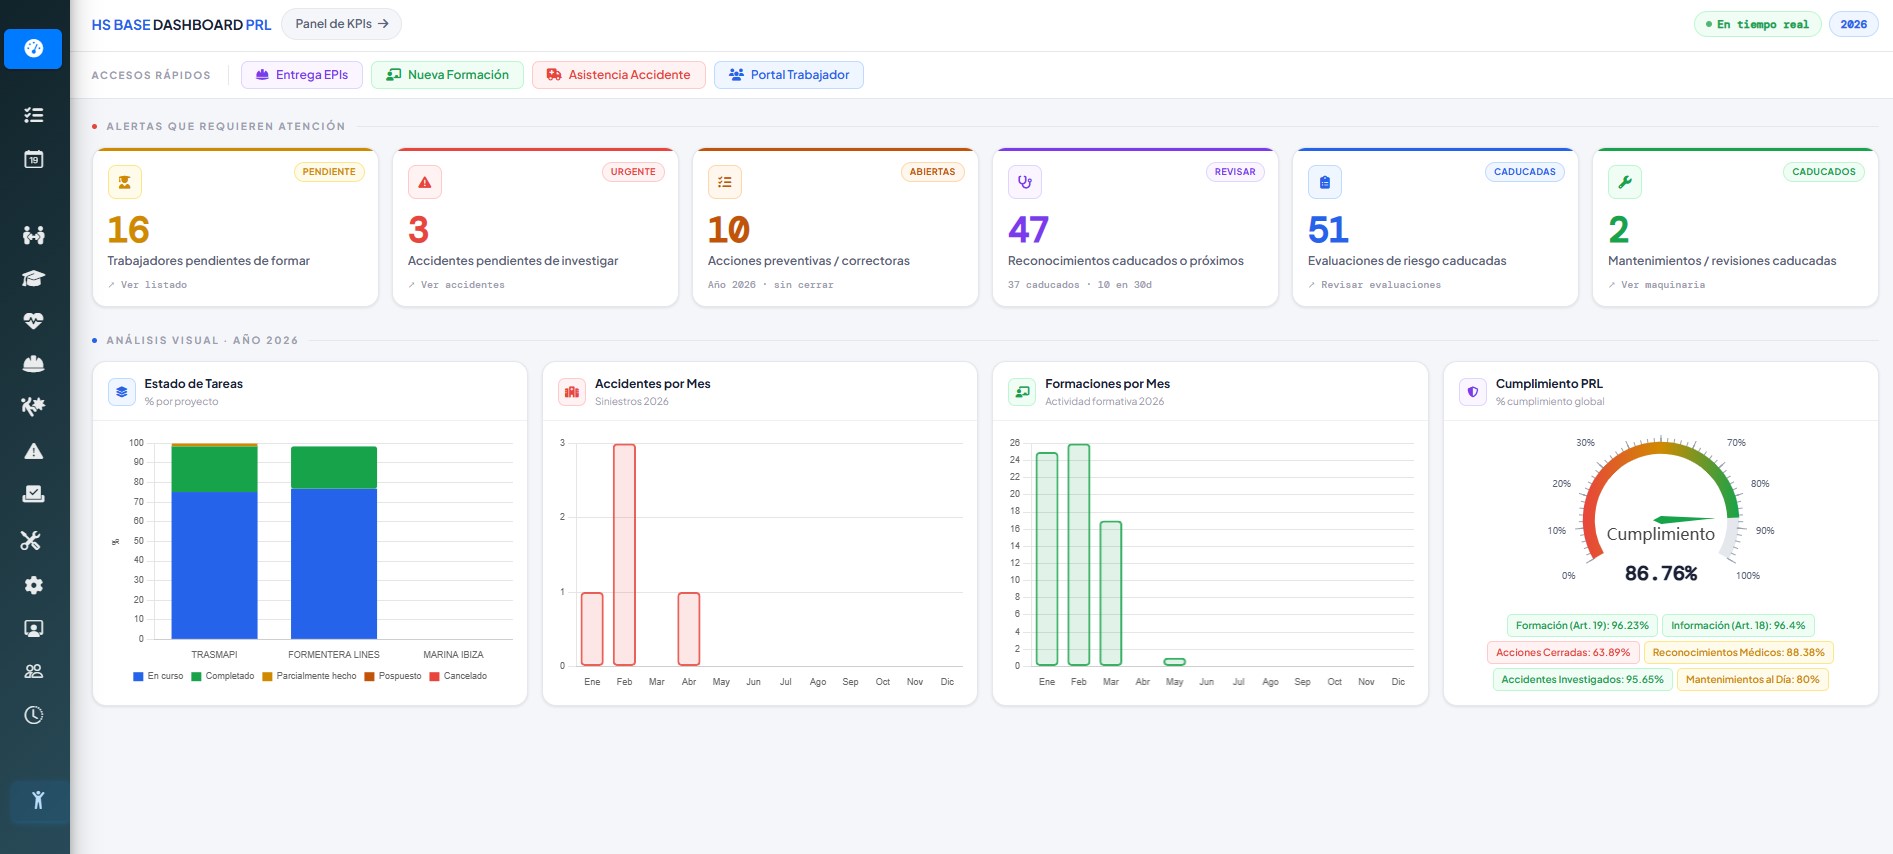
Task: Open the task checklist icon in sidebar
Action: (x=33, y=115)
